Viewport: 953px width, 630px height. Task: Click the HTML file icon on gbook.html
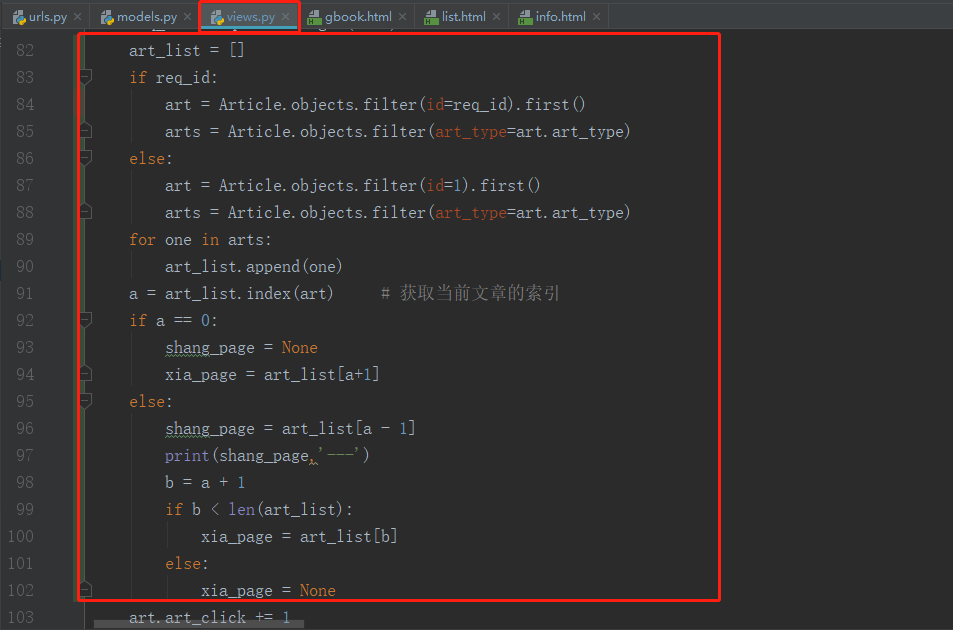pyautogui.click(x=314, y=18)
